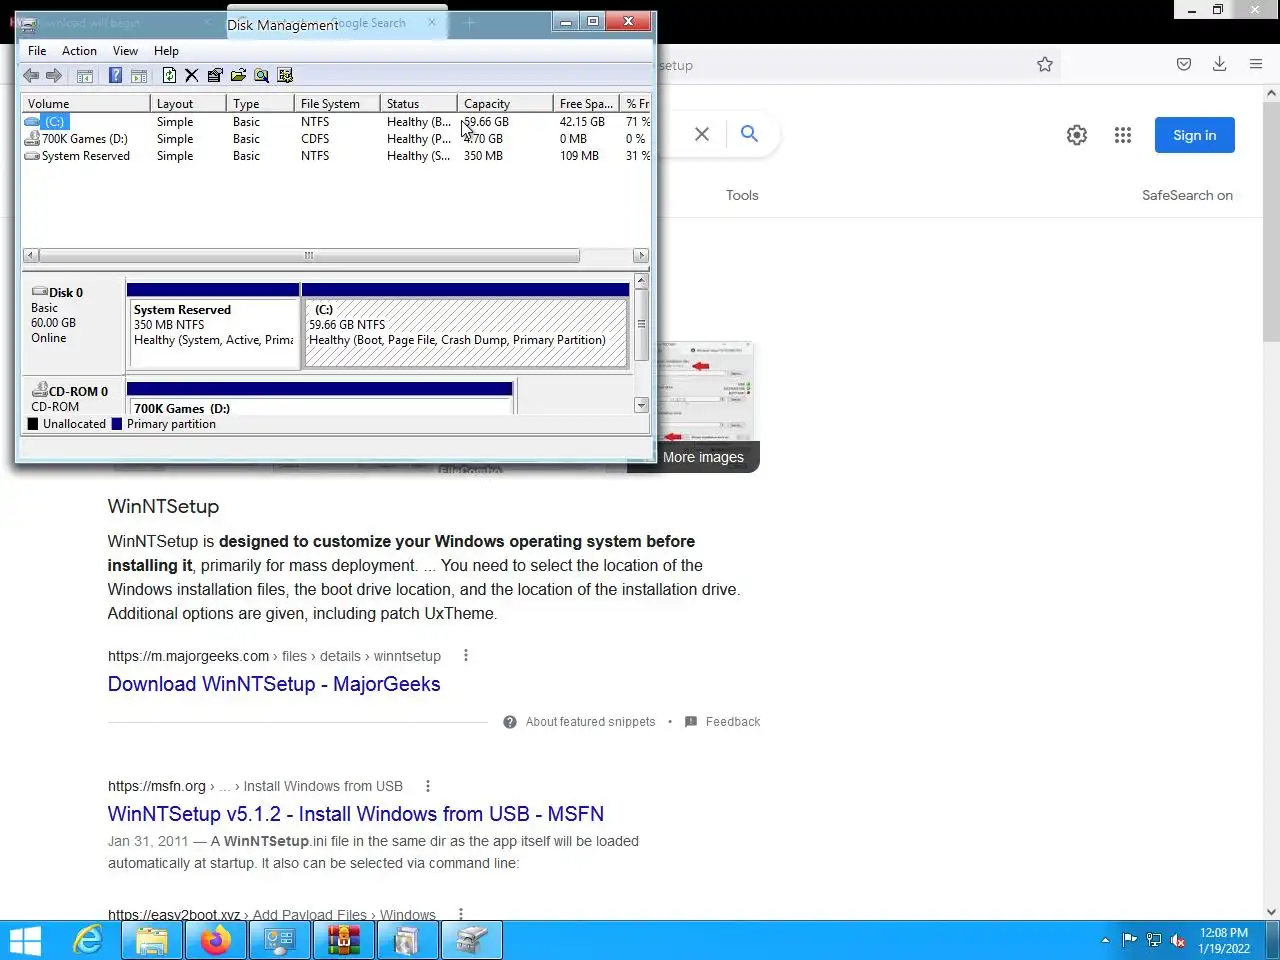Click the Open folder toolbar icon
The height and width of the screenshot is (960, 1280).
pos(238,75)
